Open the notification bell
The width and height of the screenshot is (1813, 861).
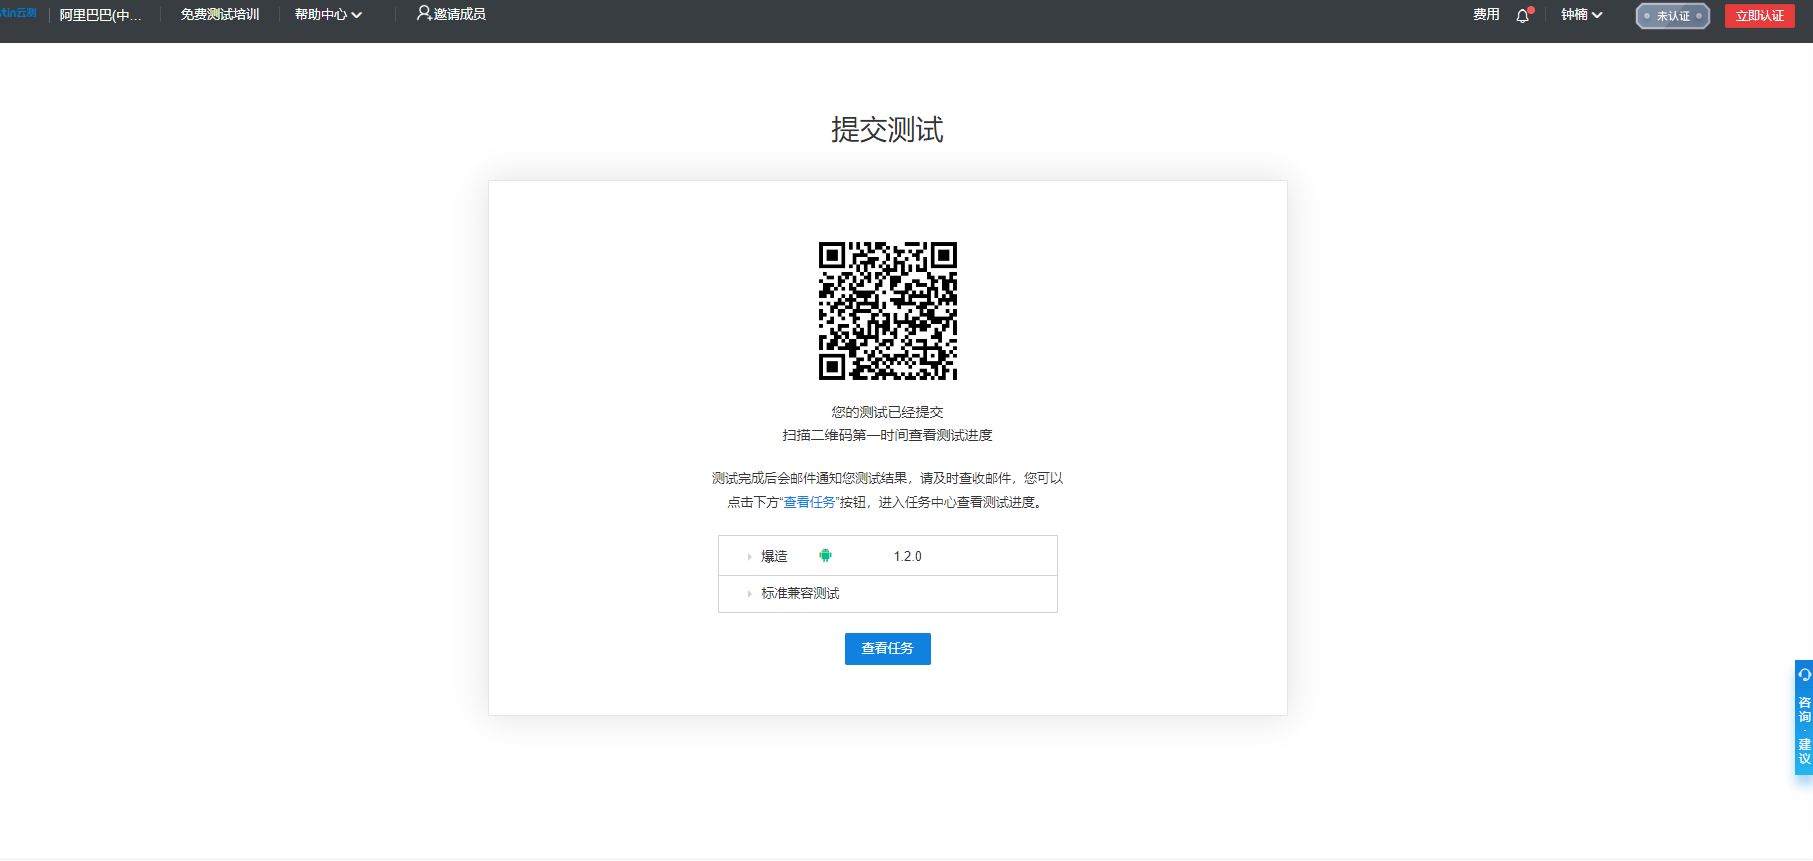pos(1524,15)
